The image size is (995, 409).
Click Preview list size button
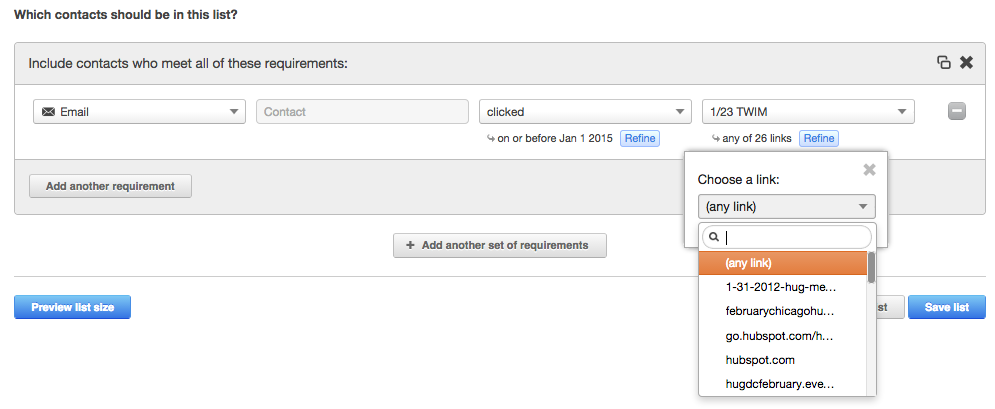[72, 307]
